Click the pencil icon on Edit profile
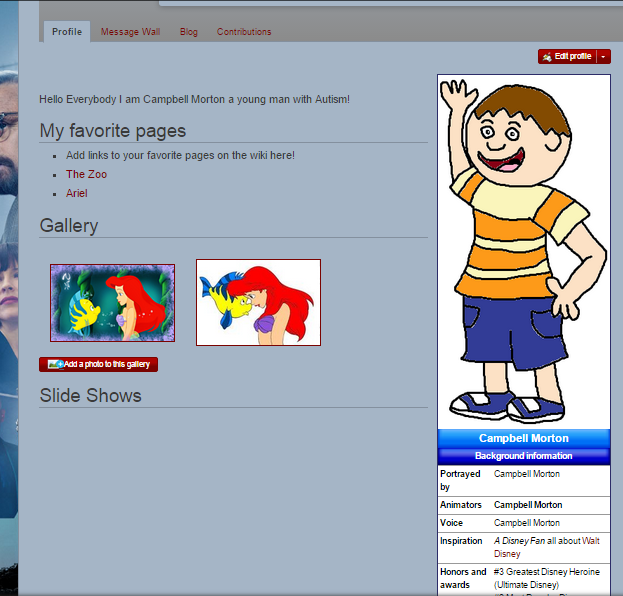The image size is (623, 596). point(547,57)
